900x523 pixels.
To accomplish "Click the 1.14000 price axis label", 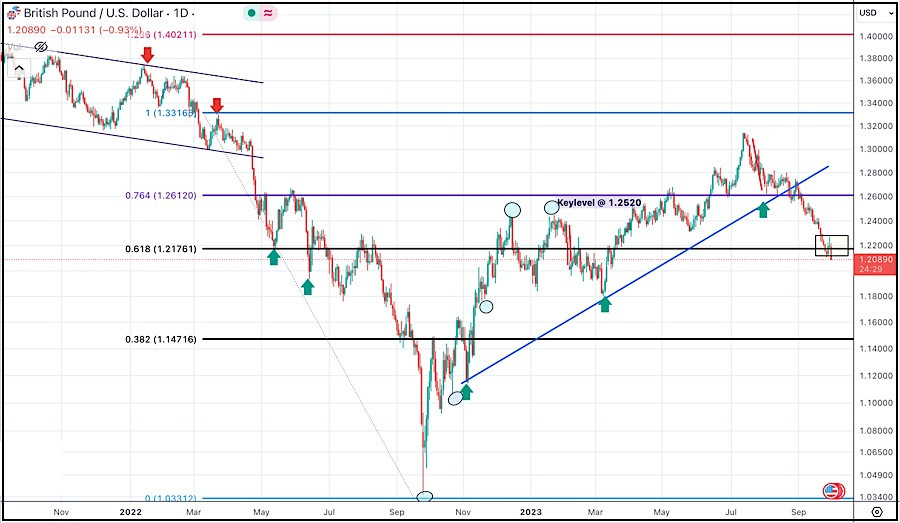I will pos(876,348).
